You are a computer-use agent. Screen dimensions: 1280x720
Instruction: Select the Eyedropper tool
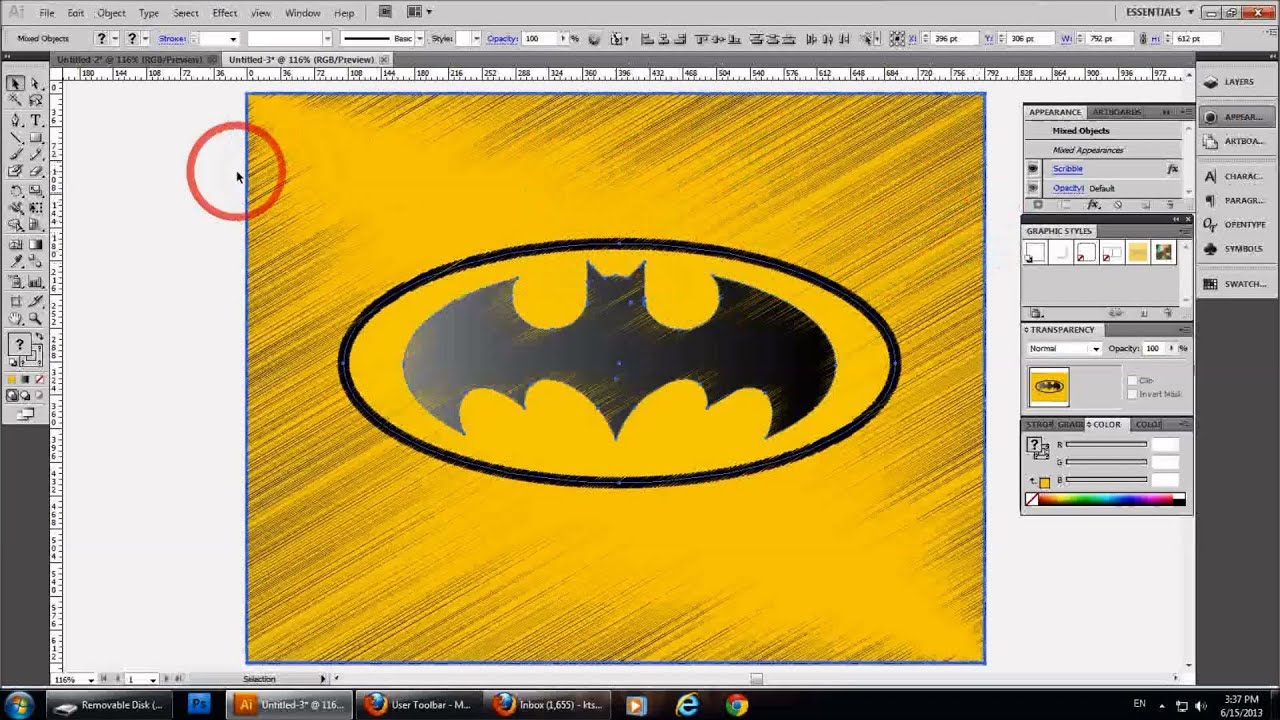16,262
